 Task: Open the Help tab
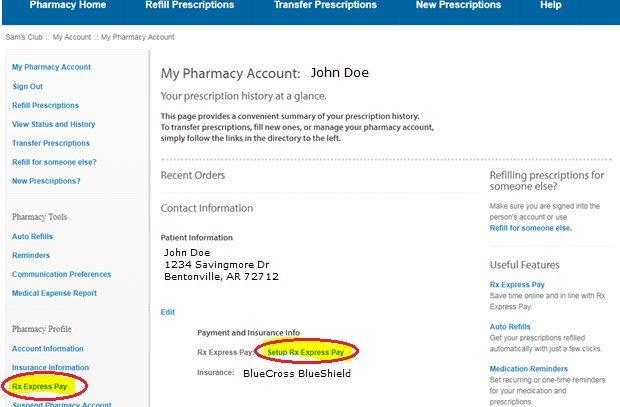pyautogui.click(x=551, y=5)
